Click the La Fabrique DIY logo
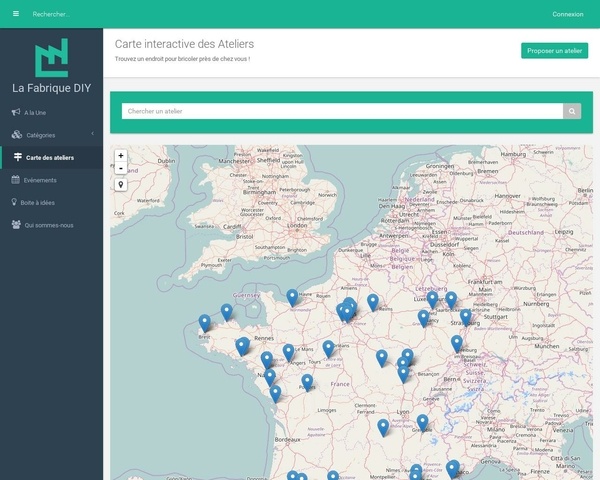The width and height of the screenshot is (600, 480). click(51, 59)
